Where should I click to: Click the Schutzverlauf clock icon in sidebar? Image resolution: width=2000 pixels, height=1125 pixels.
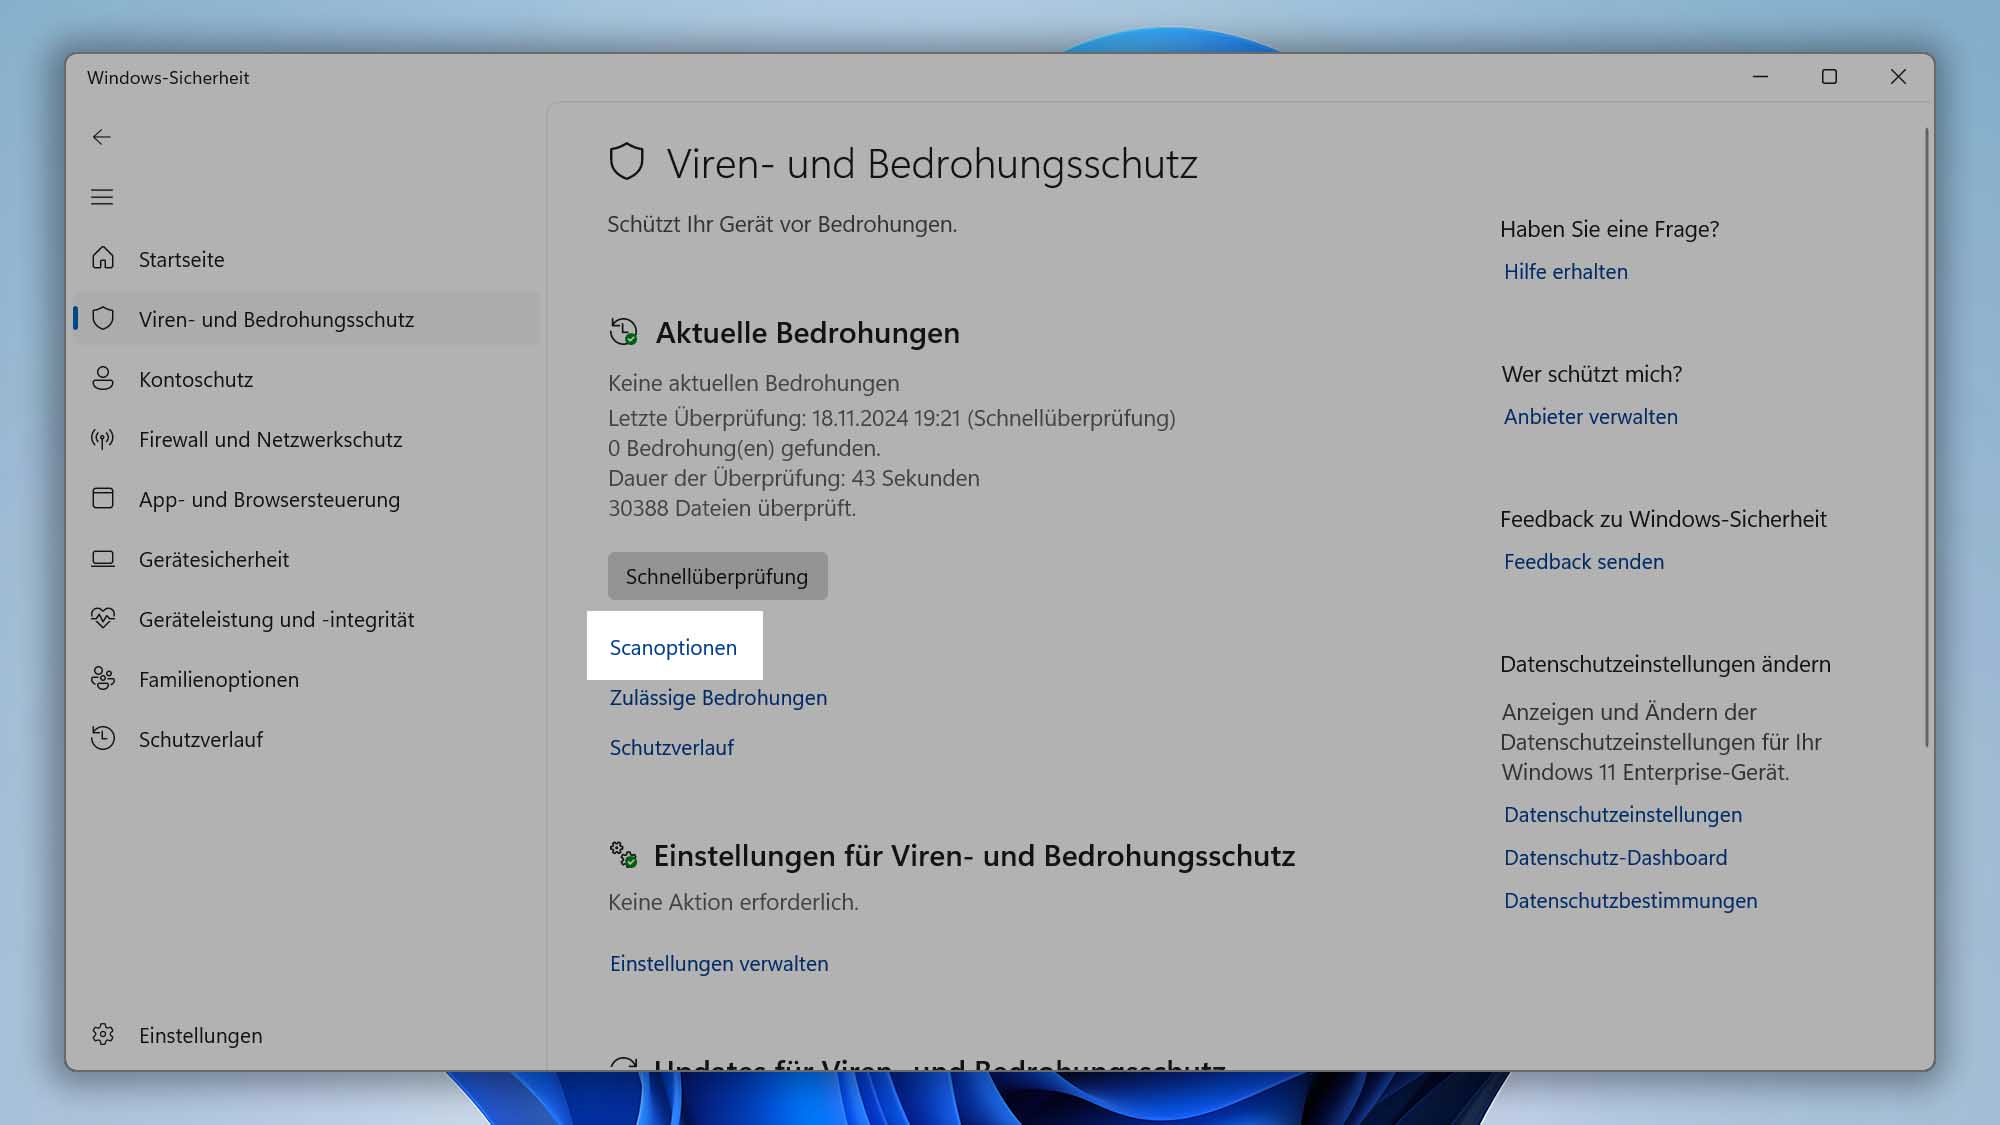coord(103,739)
